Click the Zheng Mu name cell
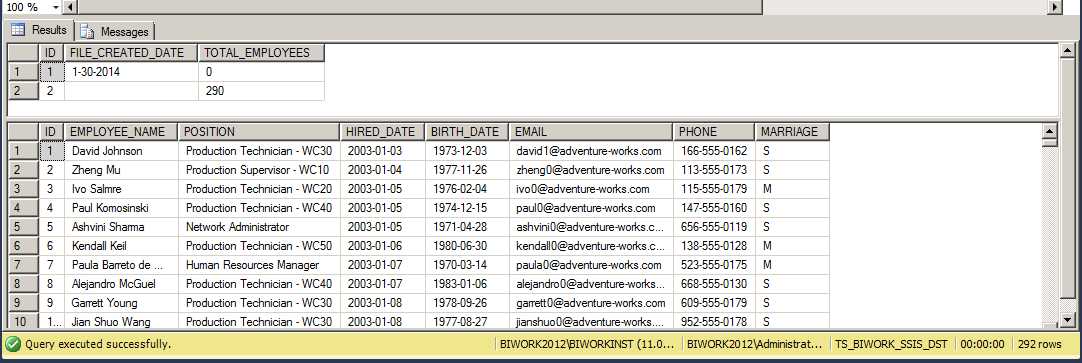Viewport: 1082px width, 363px height. point(121,170)
